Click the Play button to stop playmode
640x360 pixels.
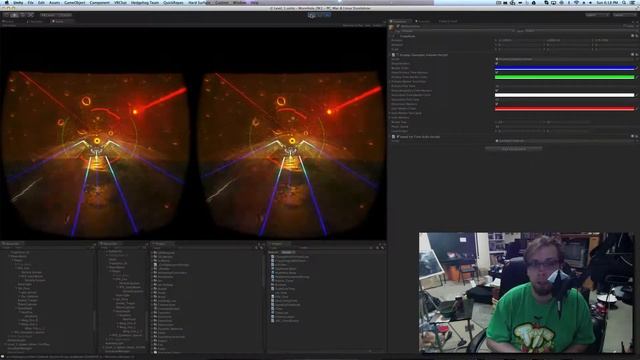pos(312,15)
